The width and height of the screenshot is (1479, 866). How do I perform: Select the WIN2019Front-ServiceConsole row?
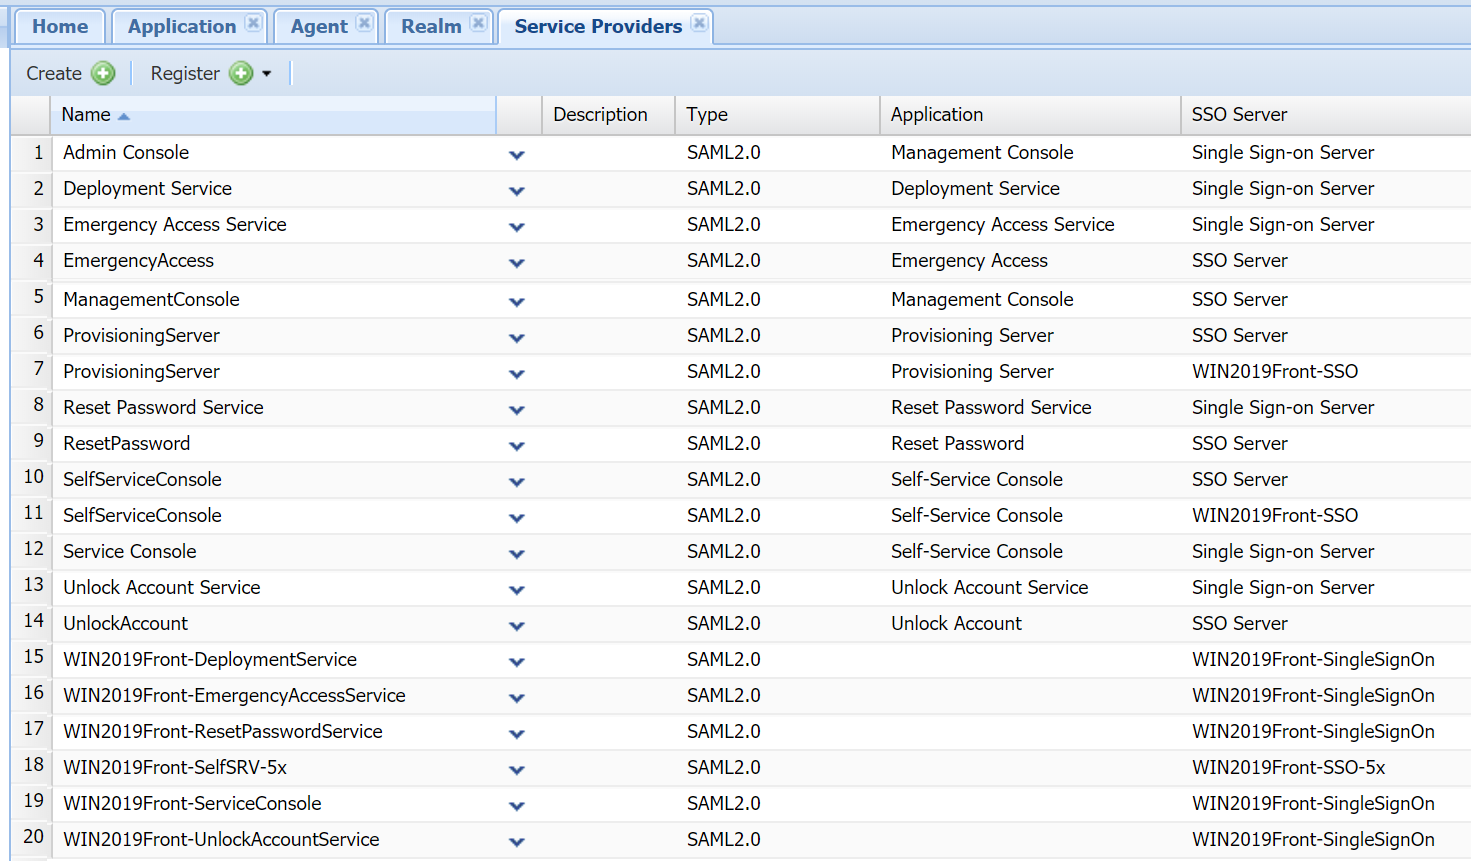tap(192, 804)
